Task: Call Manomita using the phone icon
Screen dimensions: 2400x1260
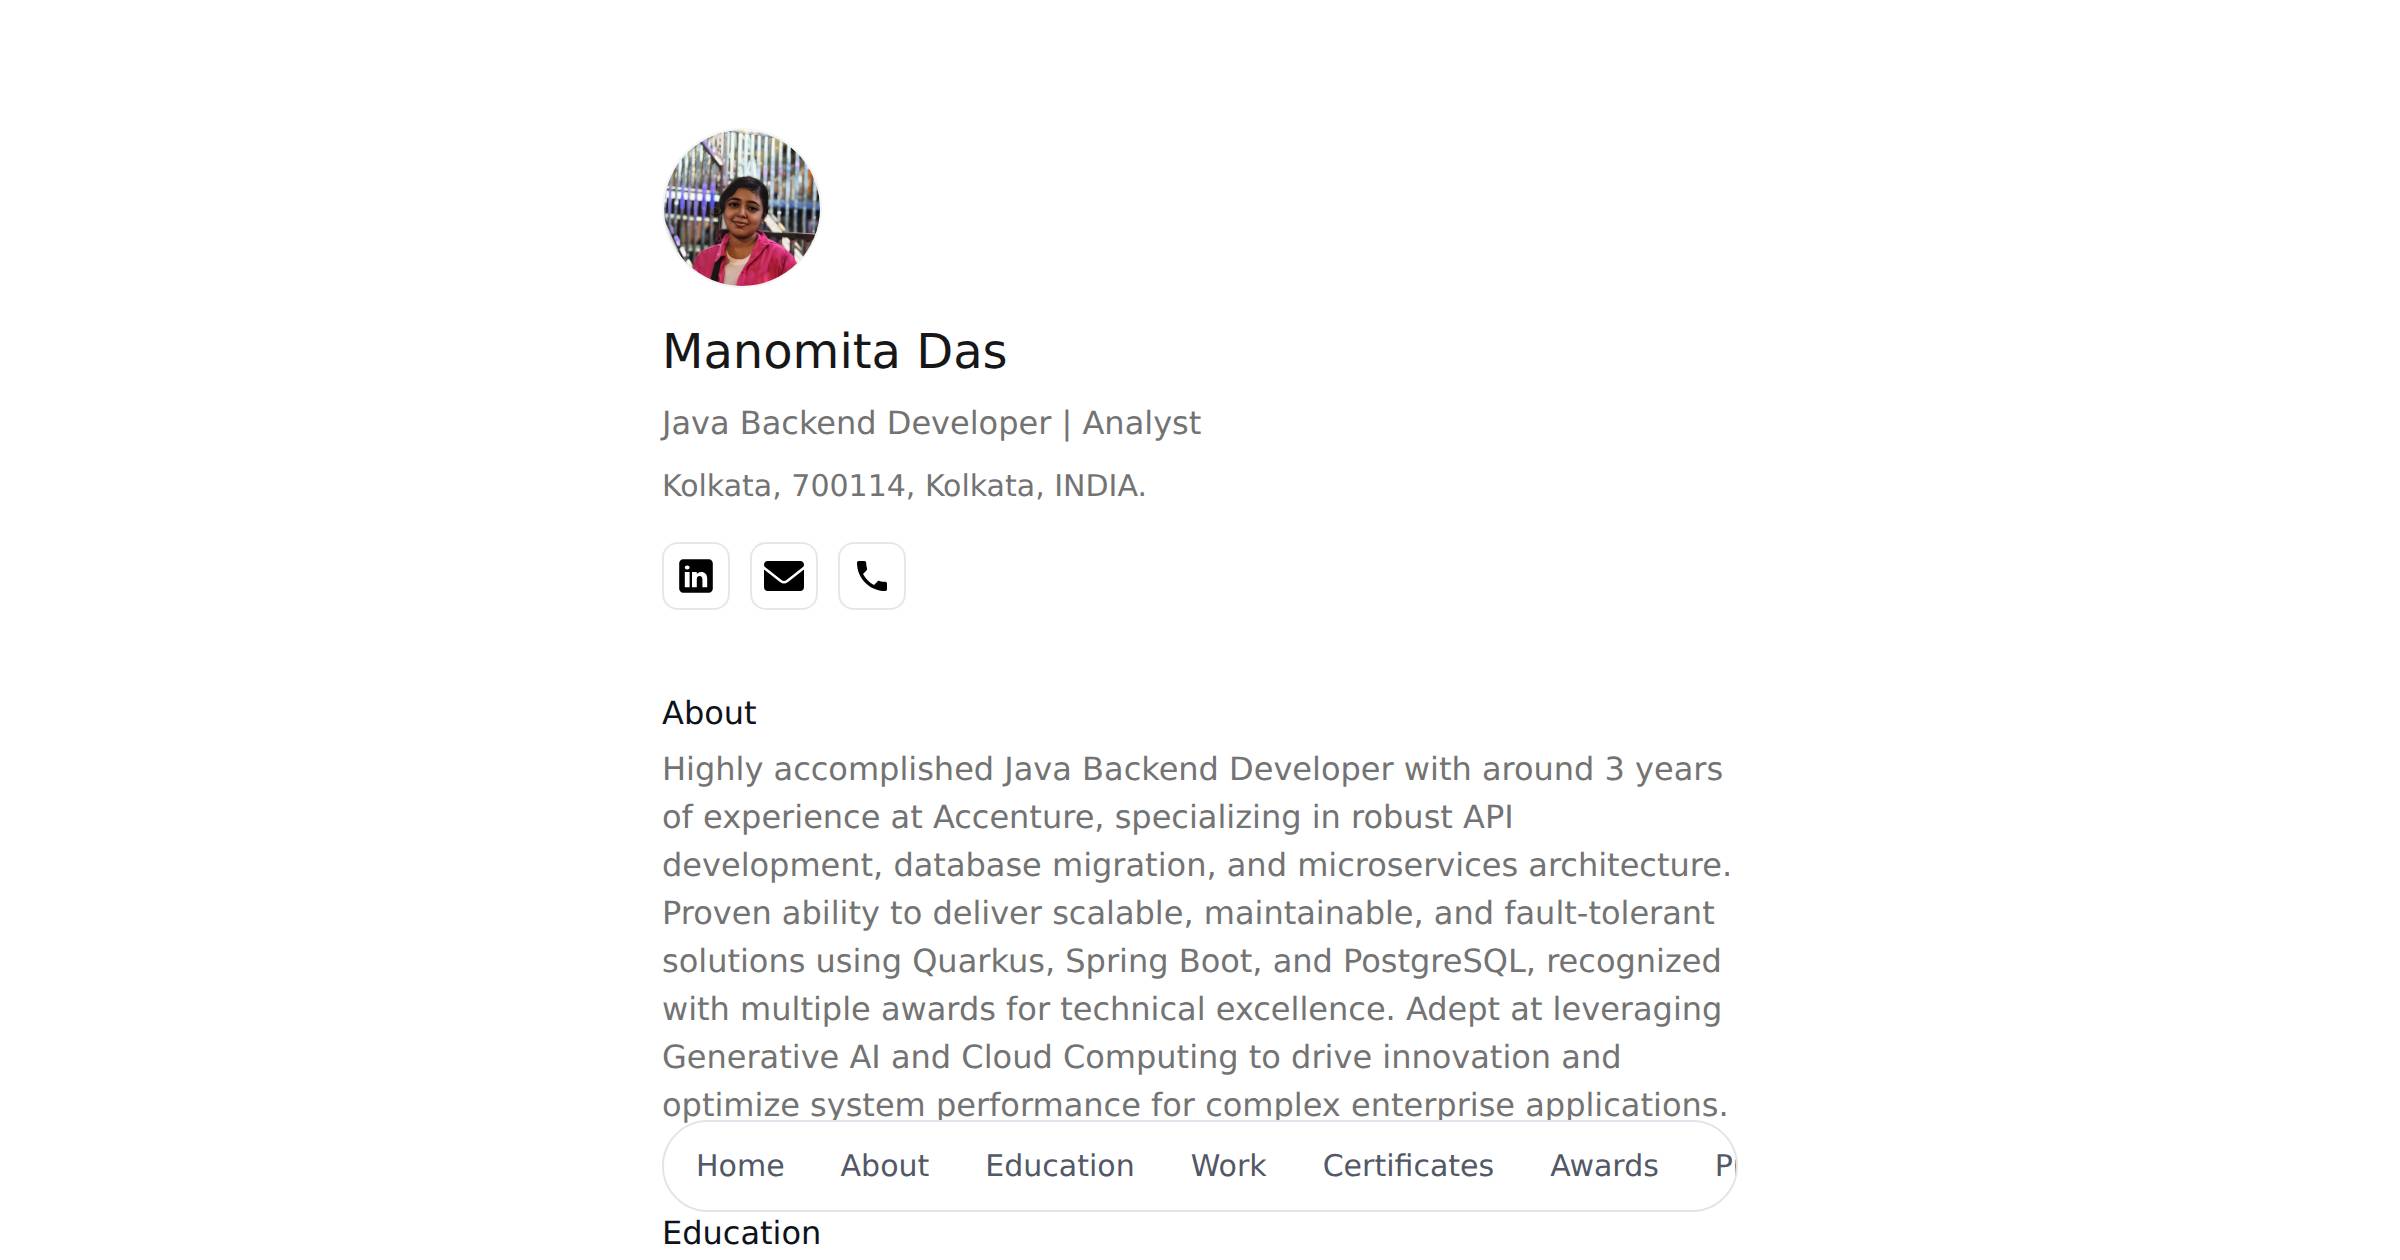Action: tap(871, 576)
